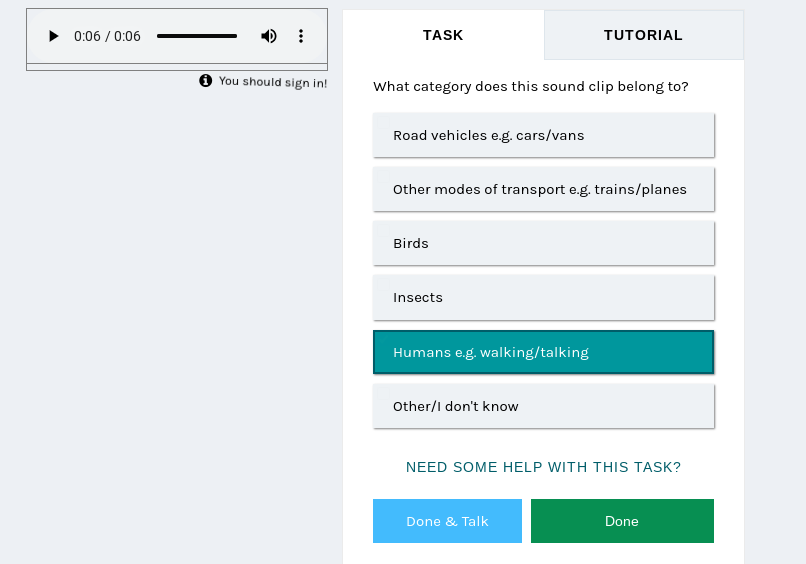Choose Other/I don't know answer
806x564 pixels.
point(543,406)
